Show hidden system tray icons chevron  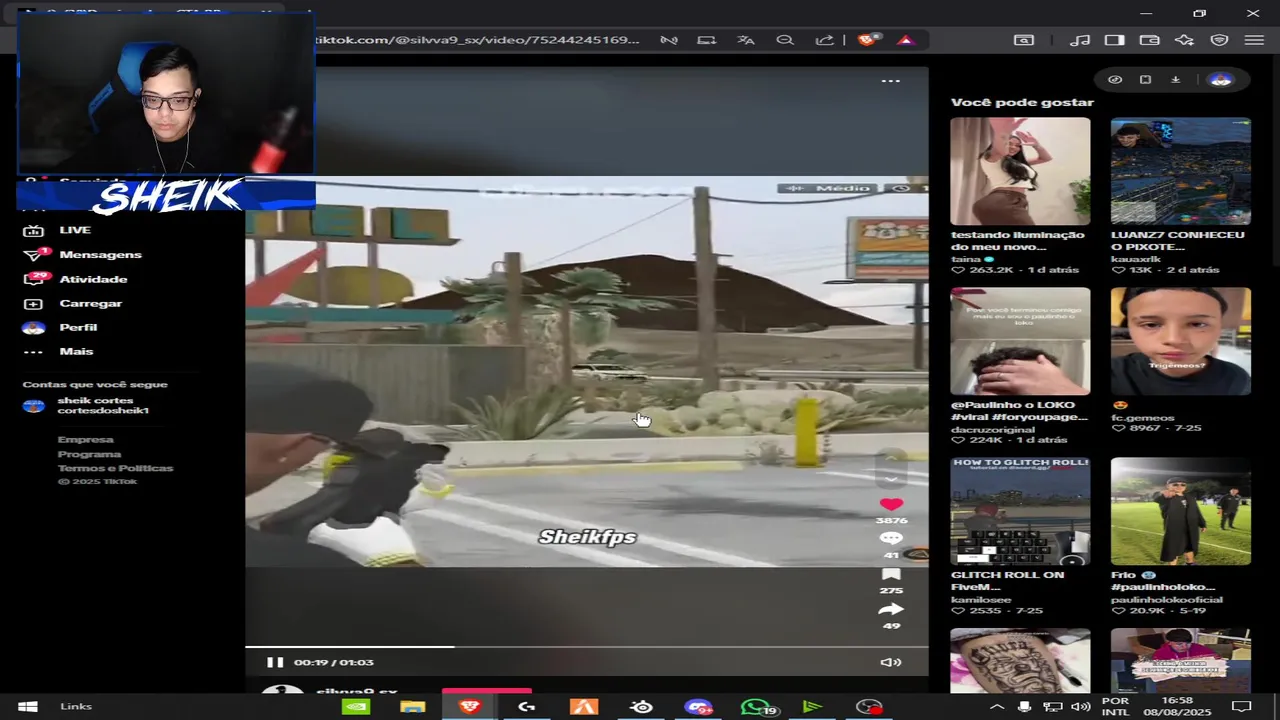(x=997, y=707)
